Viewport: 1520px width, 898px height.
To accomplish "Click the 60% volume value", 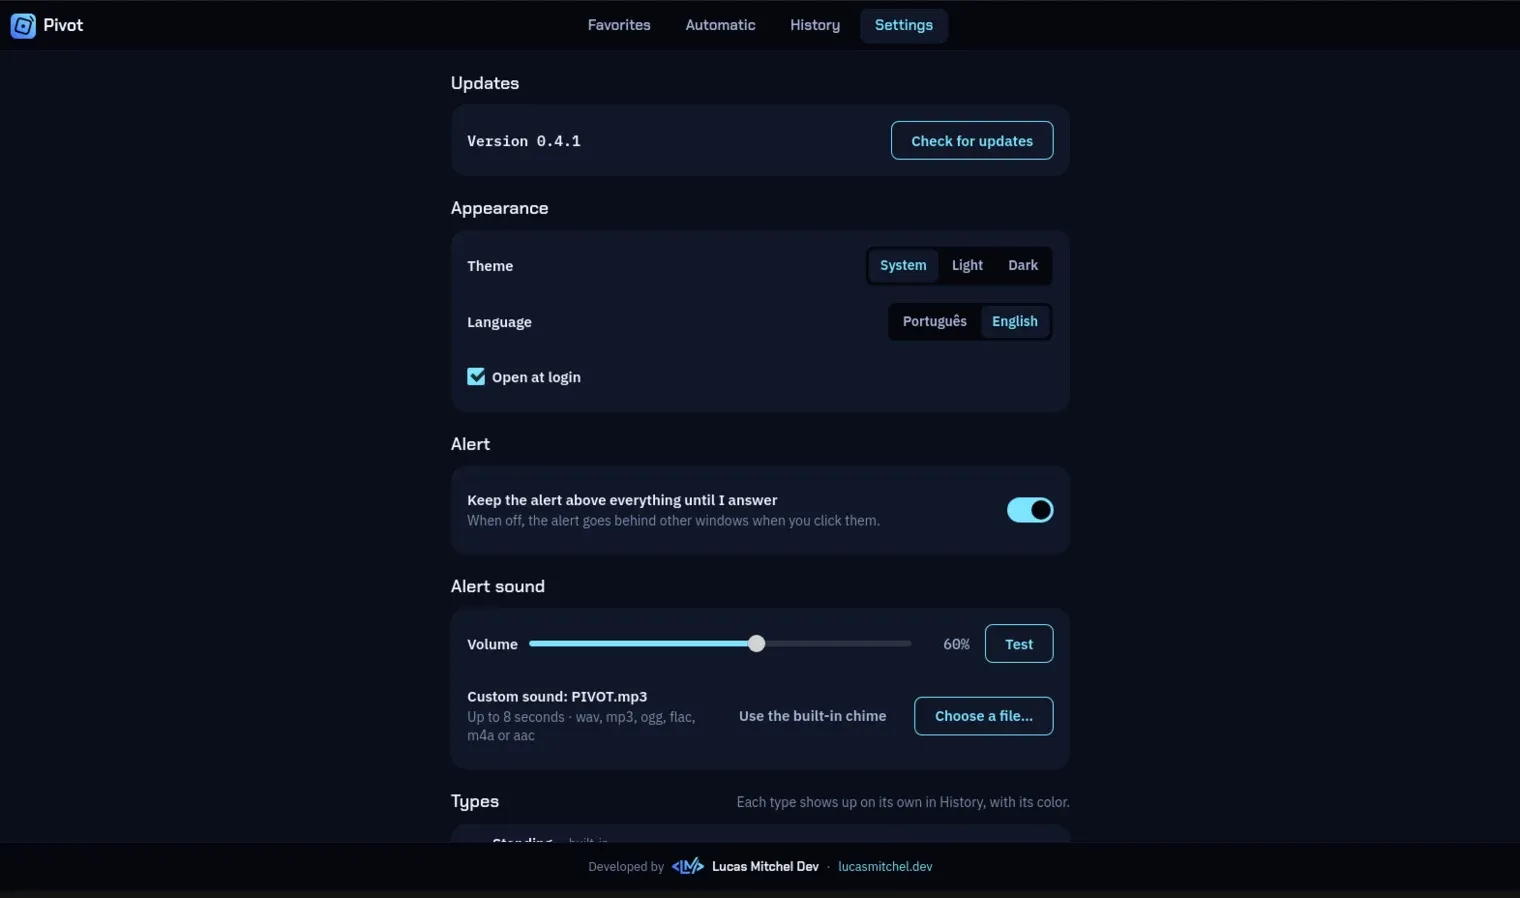I will [956, 644].
